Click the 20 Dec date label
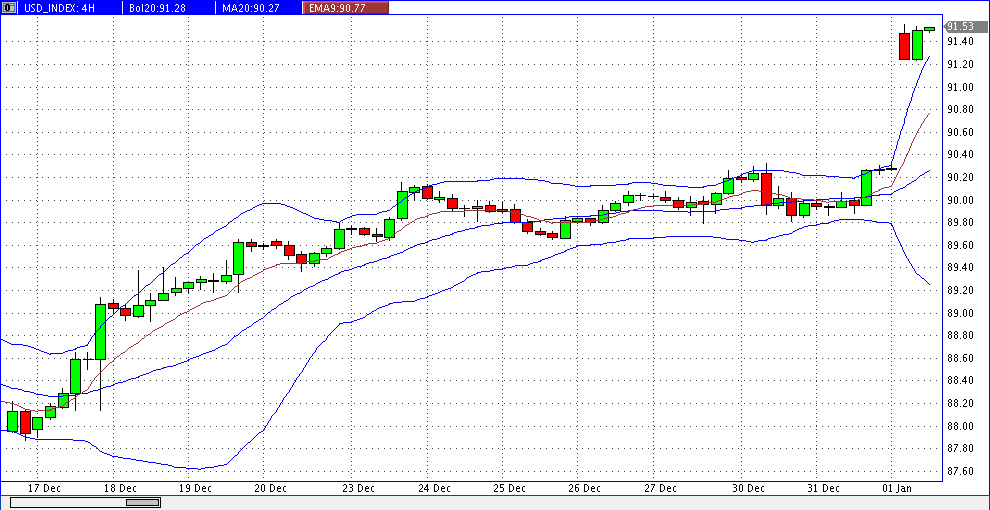The width and height of the screenshot is (990, 510). (x=270, y=488)
